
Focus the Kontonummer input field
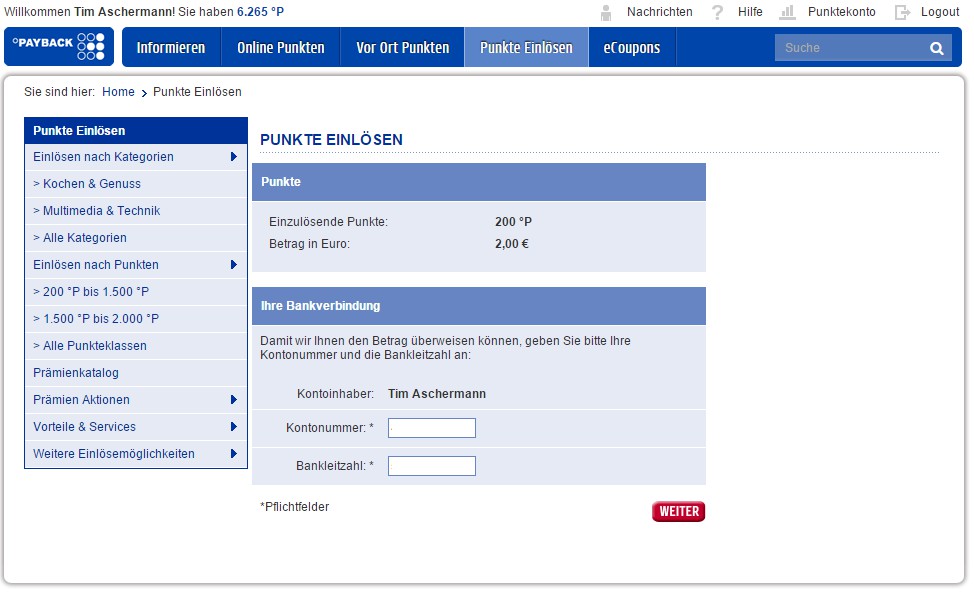tap(431, 428)
